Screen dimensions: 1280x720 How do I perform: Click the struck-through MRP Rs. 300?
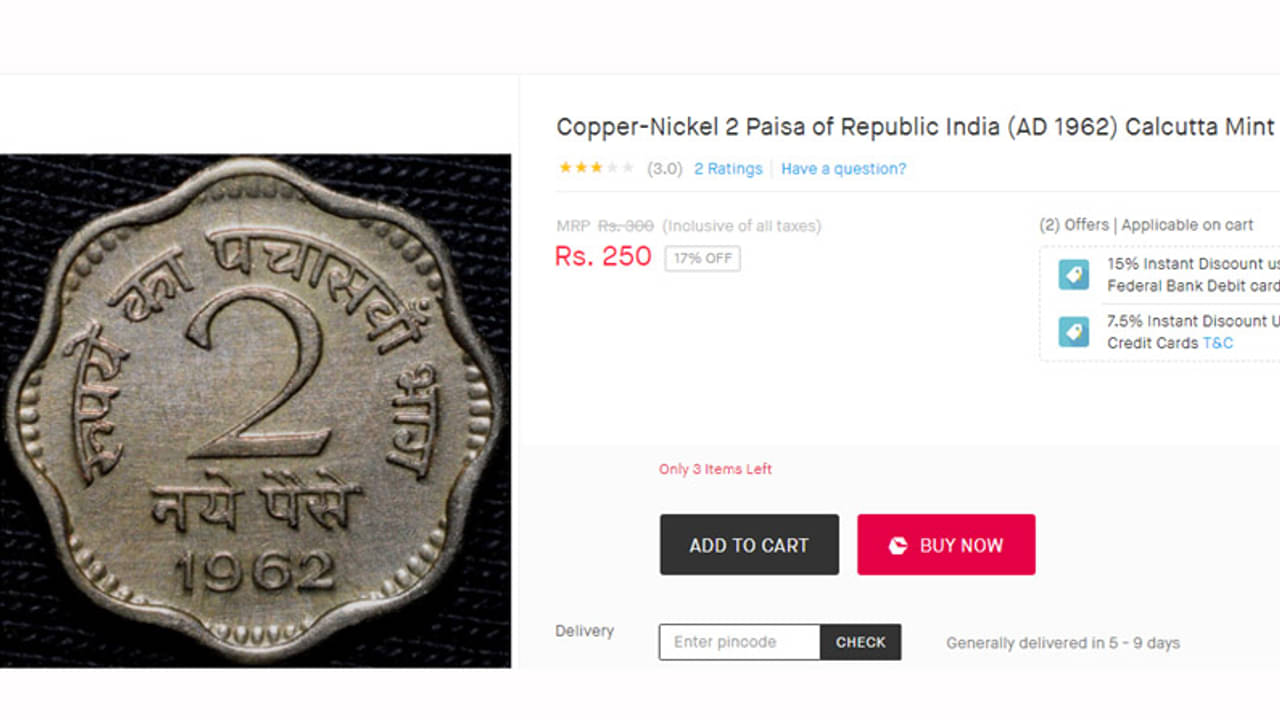coord(625,226)
